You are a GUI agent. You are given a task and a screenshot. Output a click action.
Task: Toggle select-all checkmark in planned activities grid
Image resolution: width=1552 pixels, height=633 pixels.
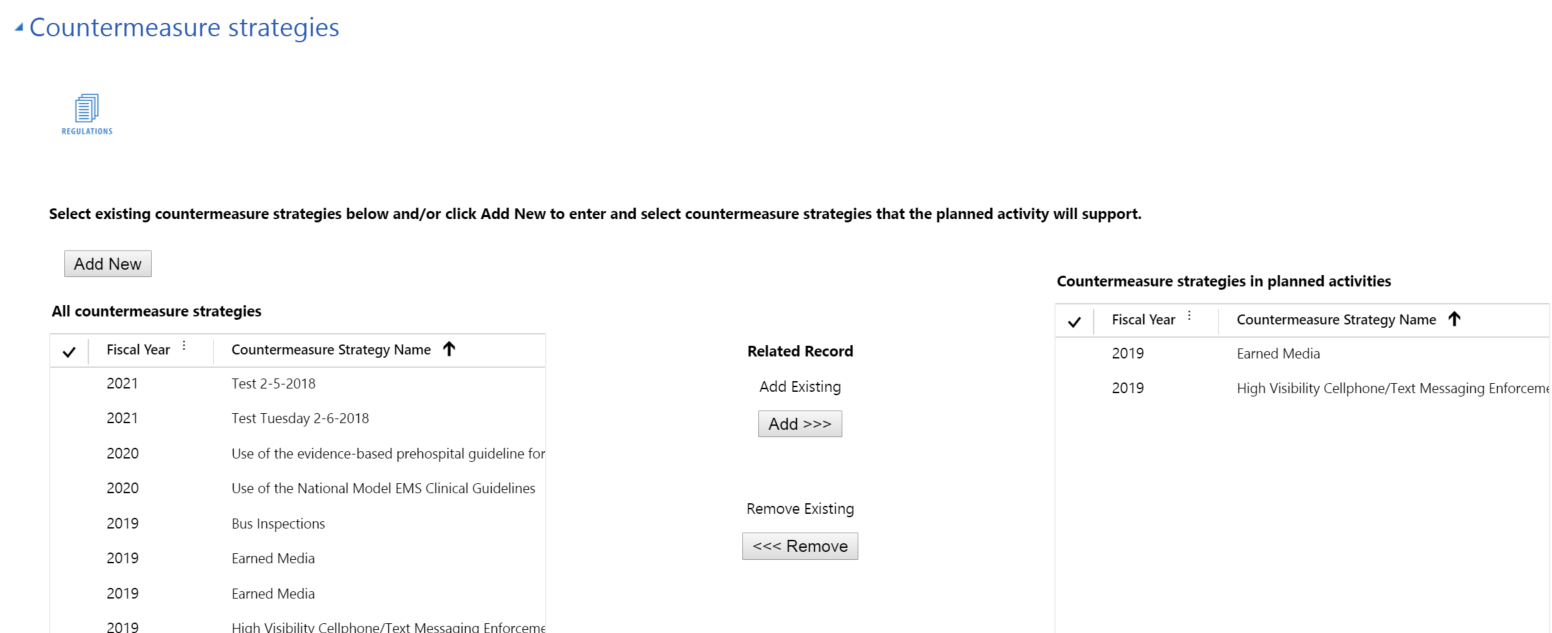coord(1074,321)
